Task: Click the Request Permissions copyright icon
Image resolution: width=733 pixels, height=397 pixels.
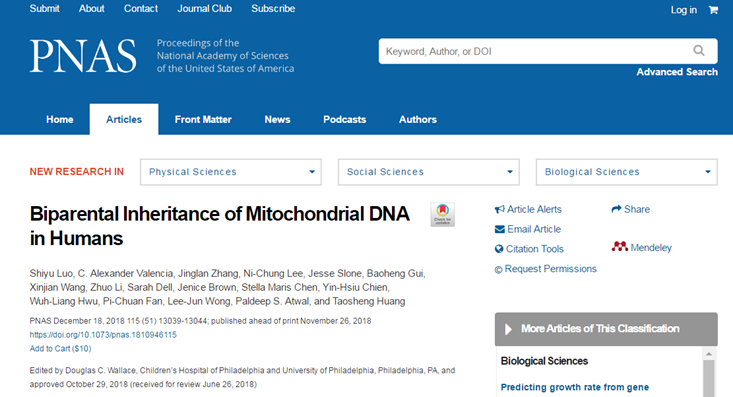Action: pyautogui.click(x=498, y=269)
